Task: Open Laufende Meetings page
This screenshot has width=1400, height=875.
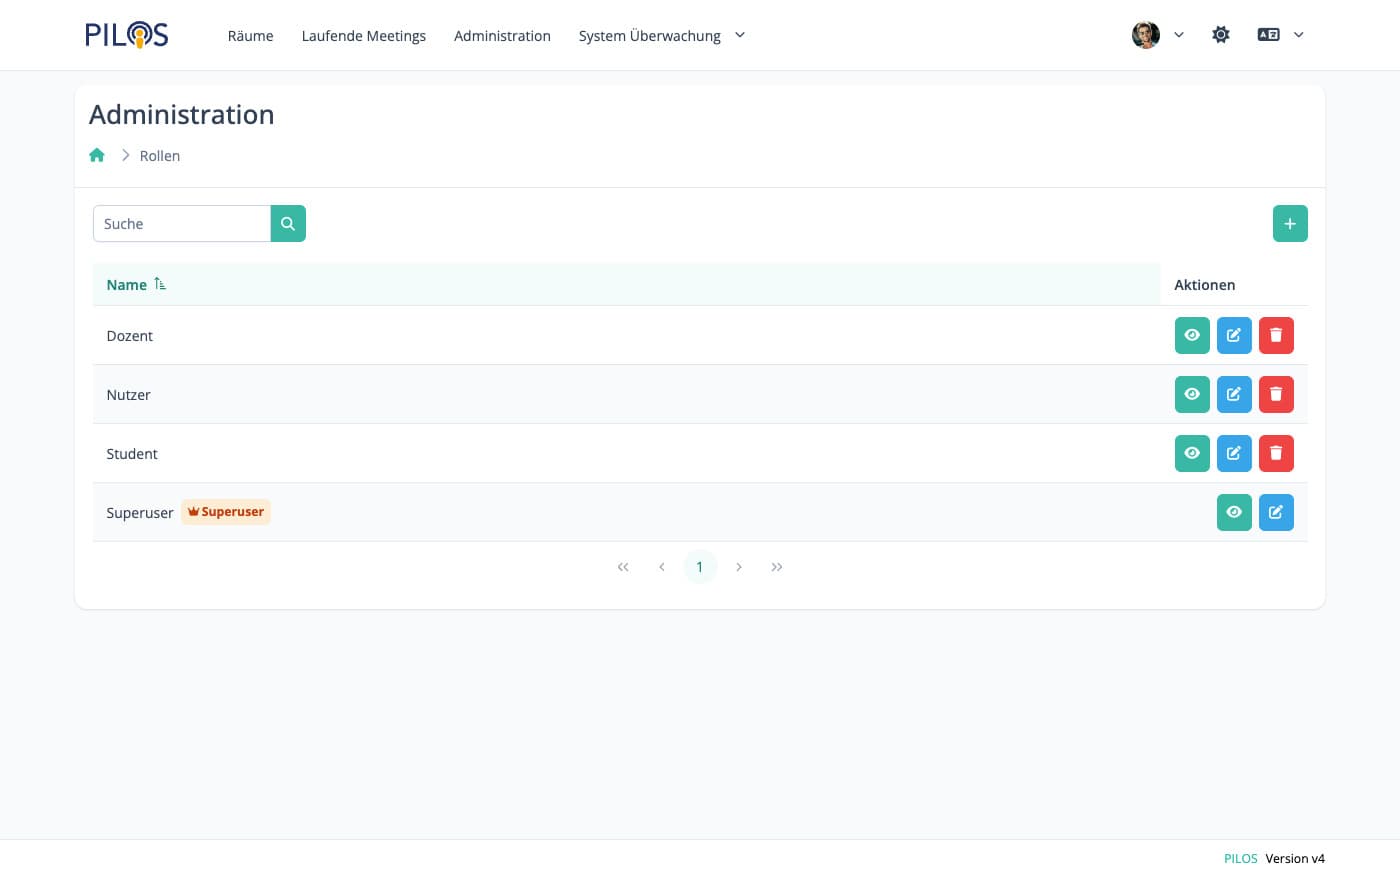Action: click(363, 36)
